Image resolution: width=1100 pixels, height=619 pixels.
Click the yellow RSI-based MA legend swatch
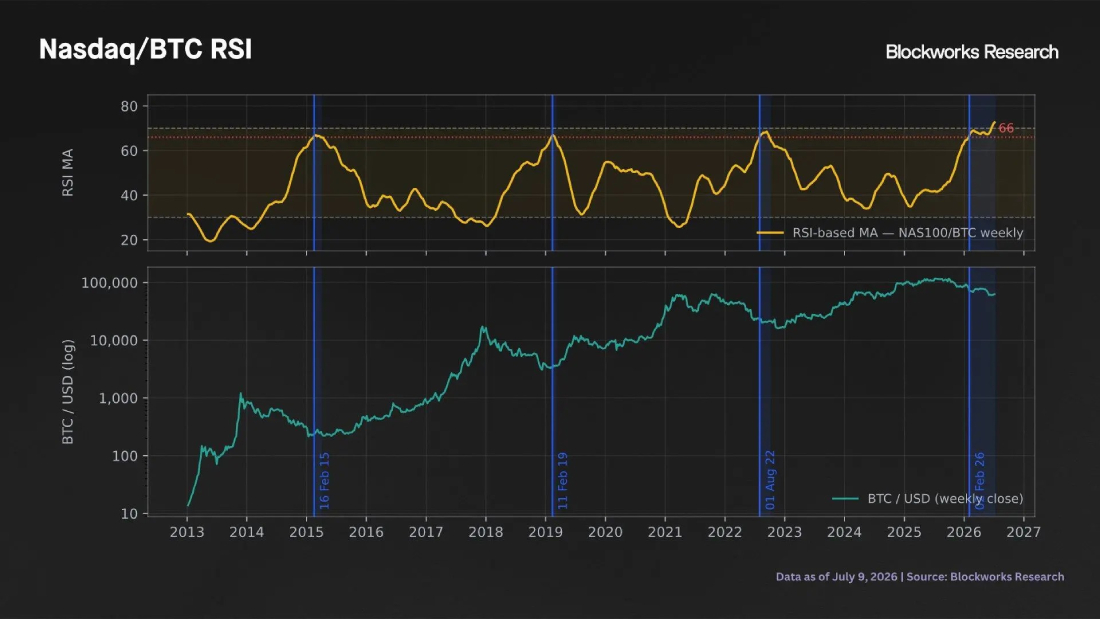point(770,233)
